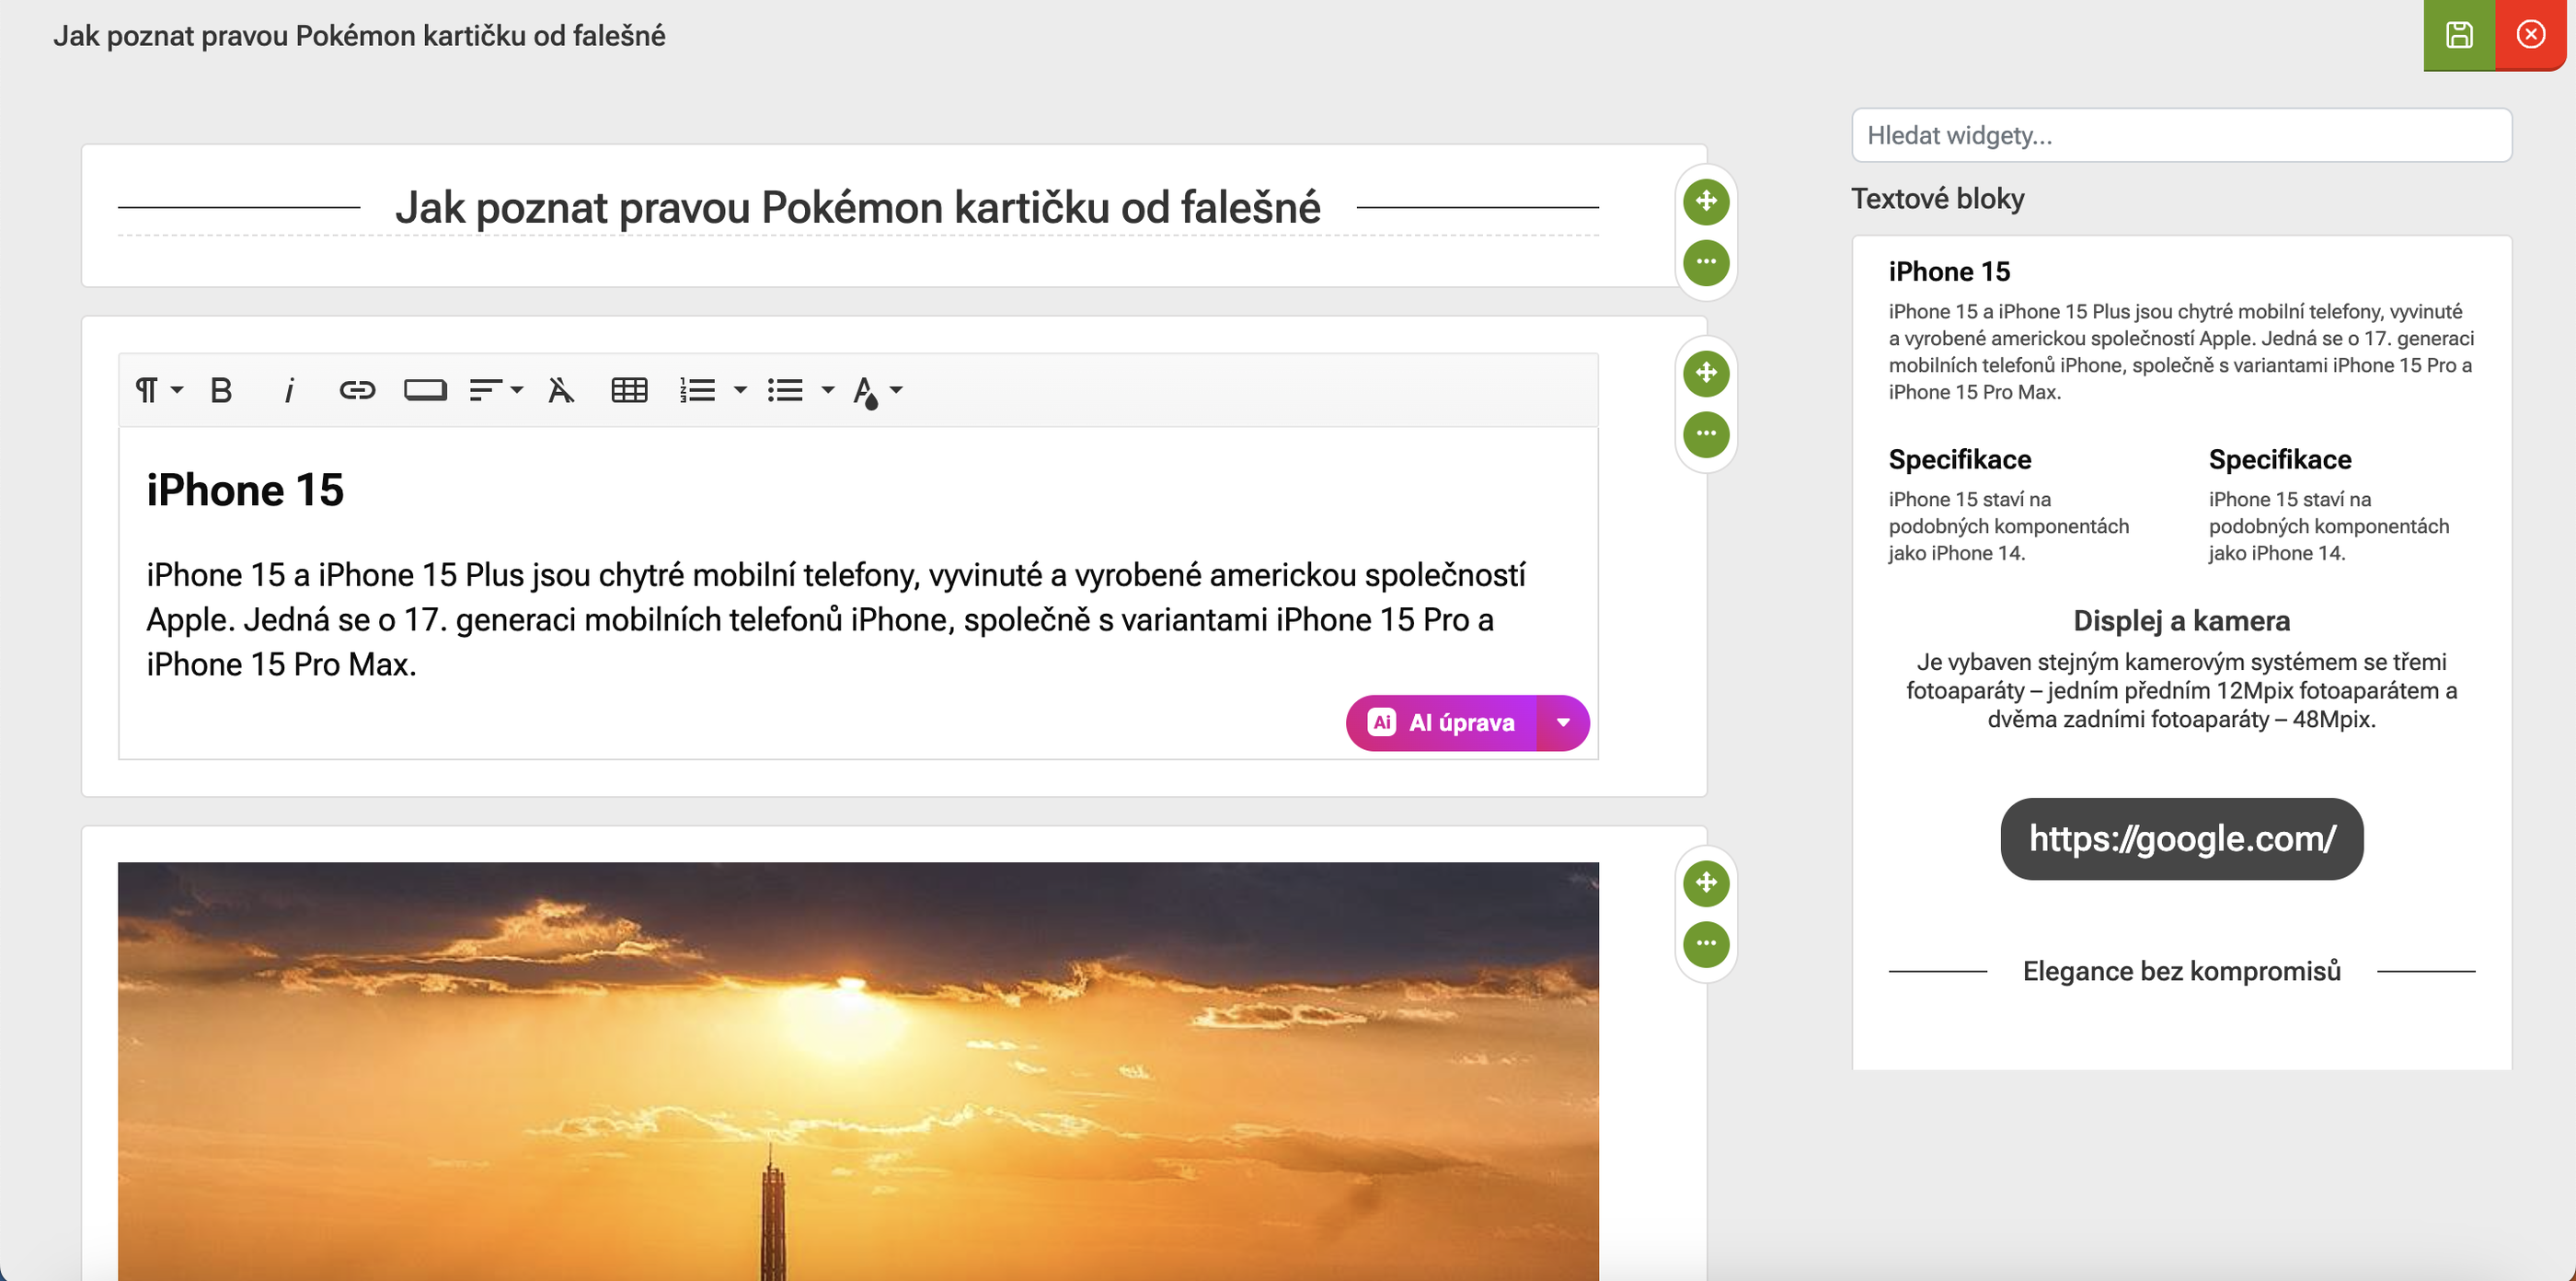Insert a hyperlink via the link icon

pos(357,390)
